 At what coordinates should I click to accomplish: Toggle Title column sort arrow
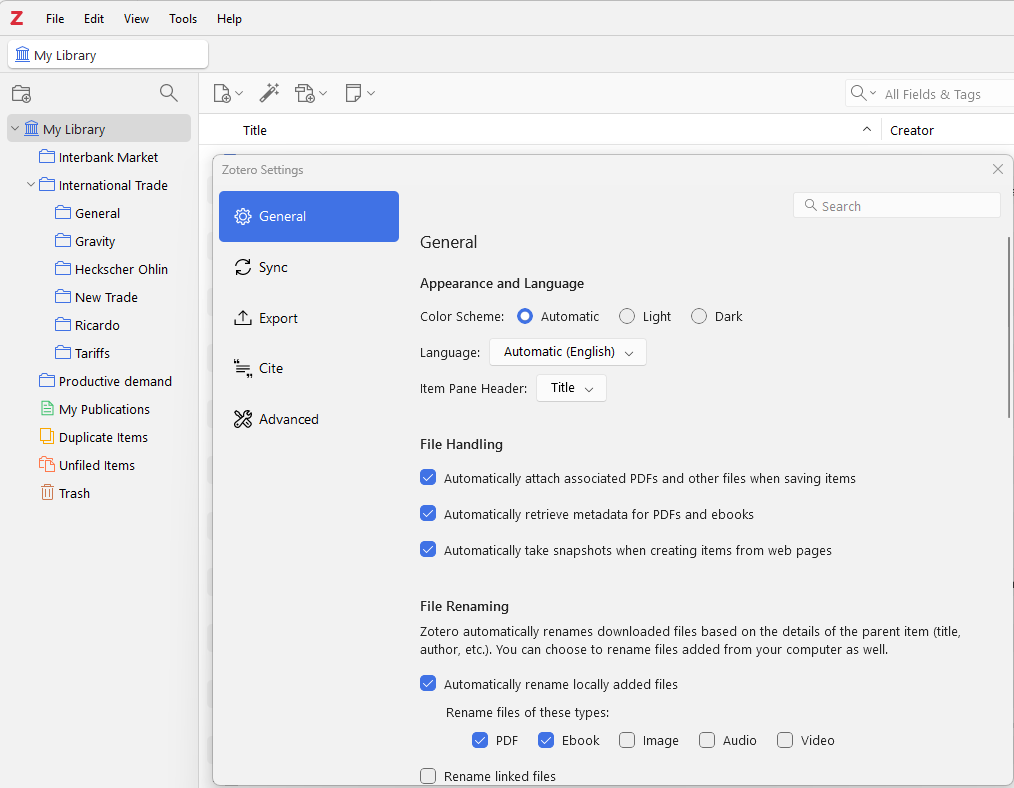click(x=867, y=129)
